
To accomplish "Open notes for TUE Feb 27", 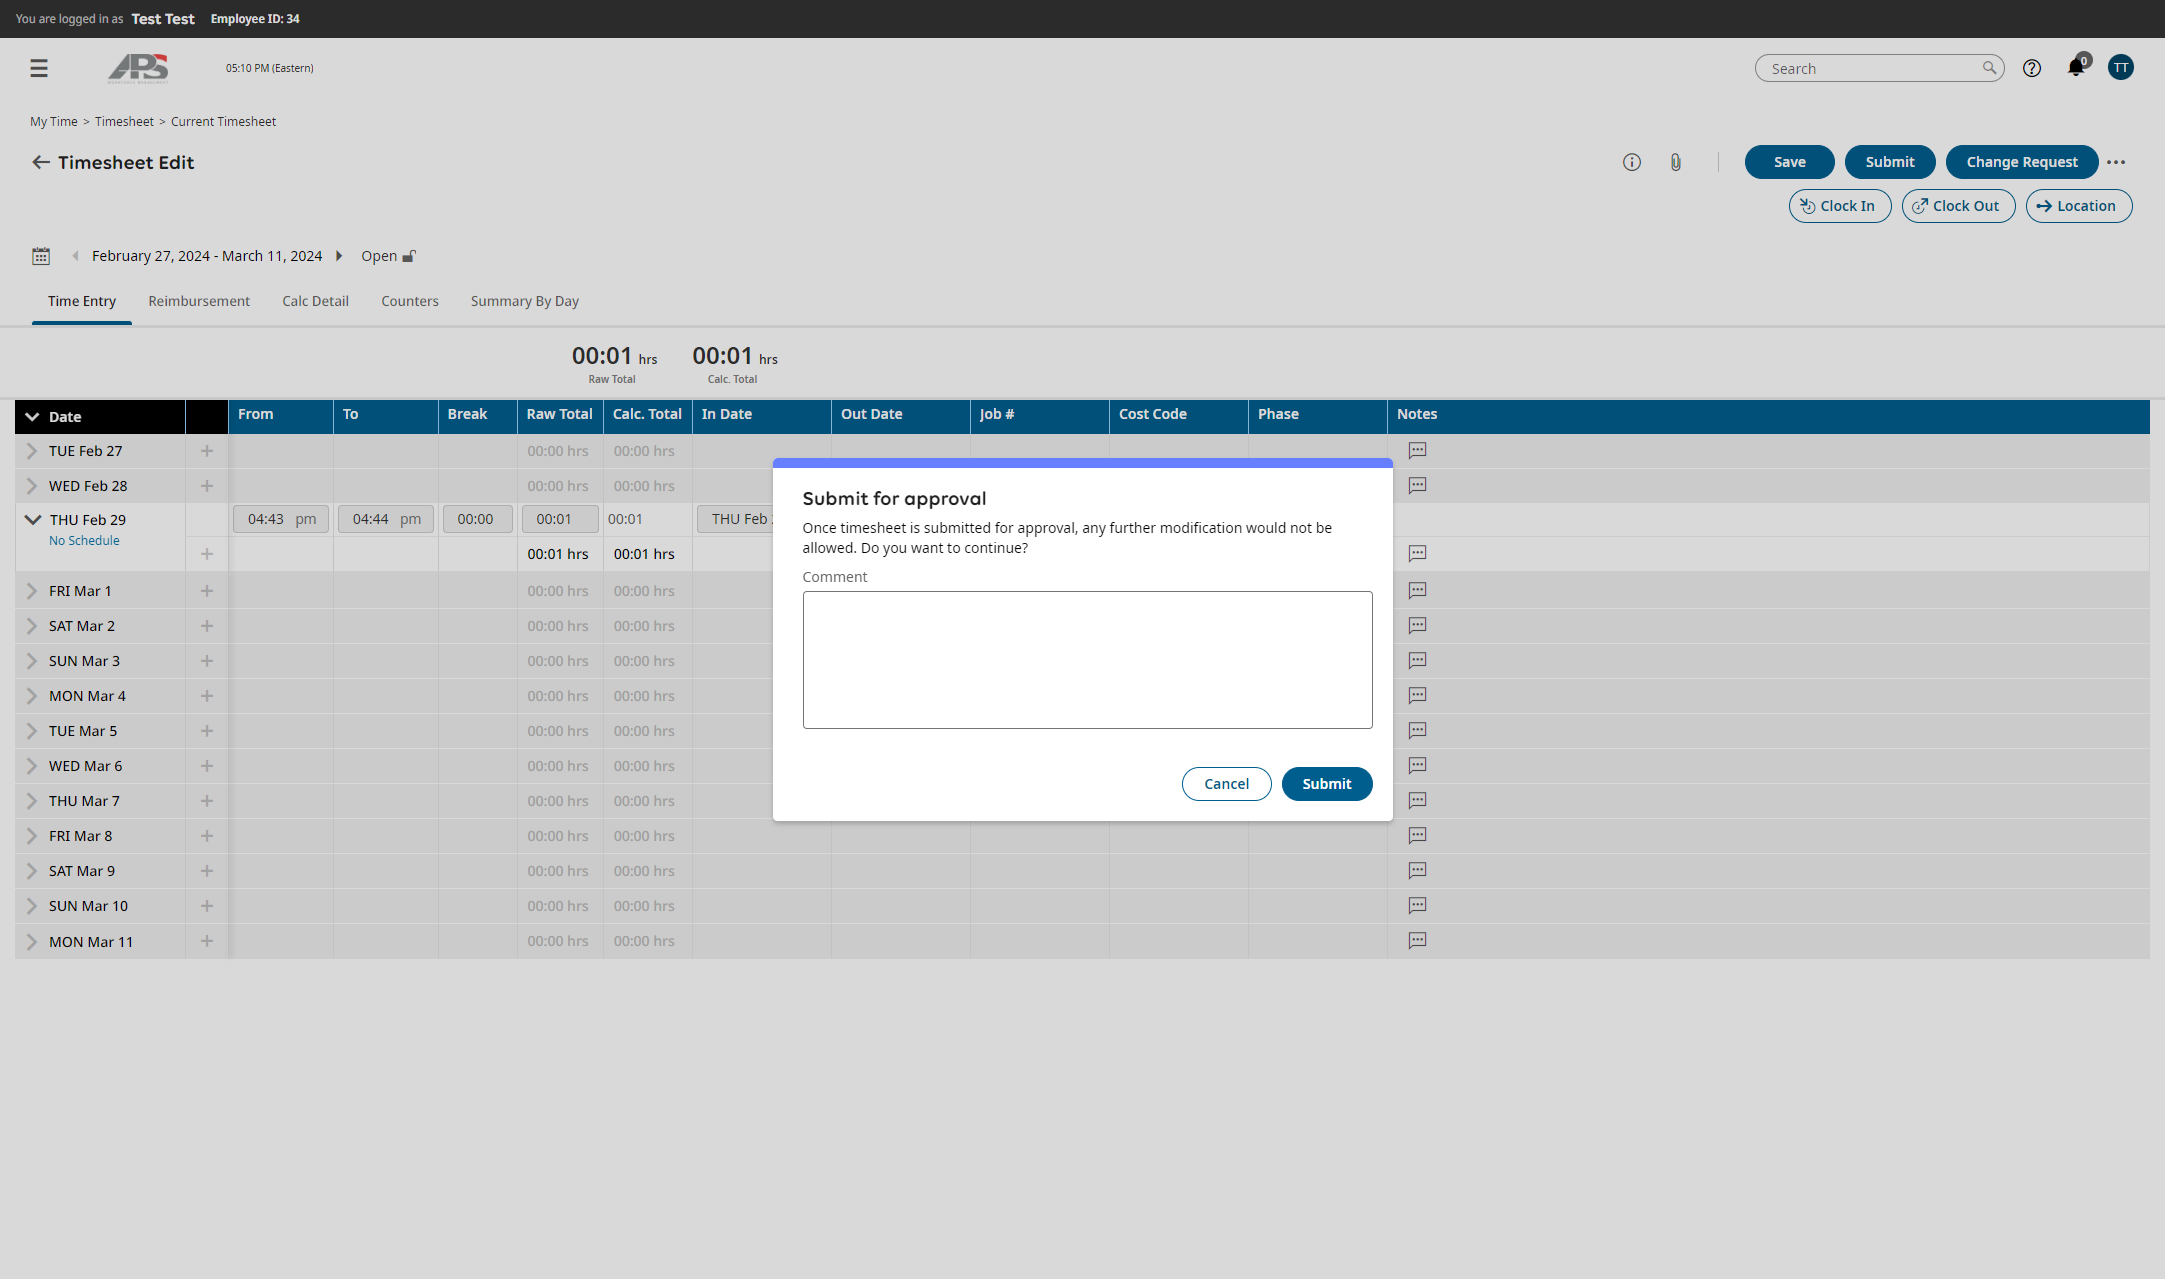I will (x=1417, y=451).
